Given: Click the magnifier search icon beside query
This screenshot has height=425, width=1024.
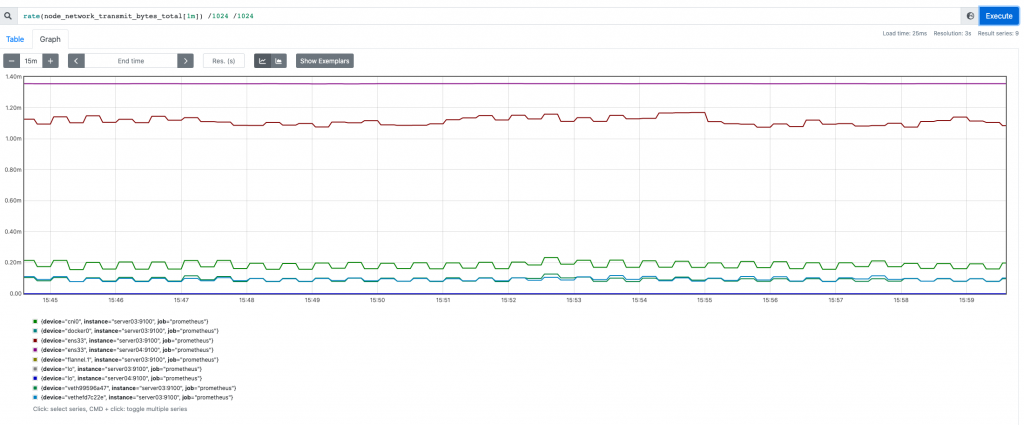Looking at the screenshot, I should tap(8, 16).
